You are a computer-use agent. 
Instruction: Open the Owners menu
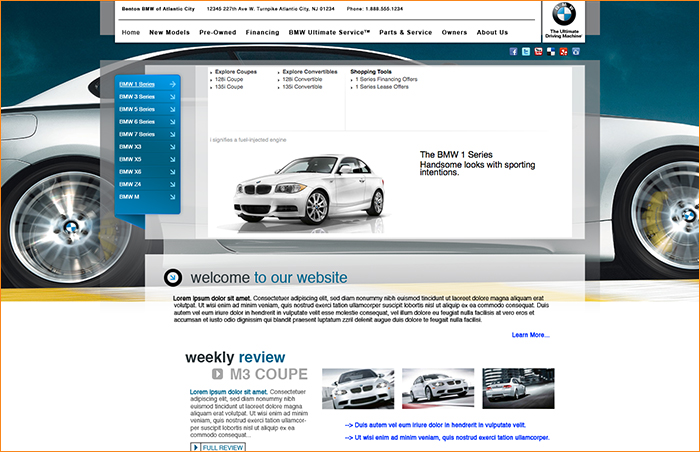click(454, 32)
